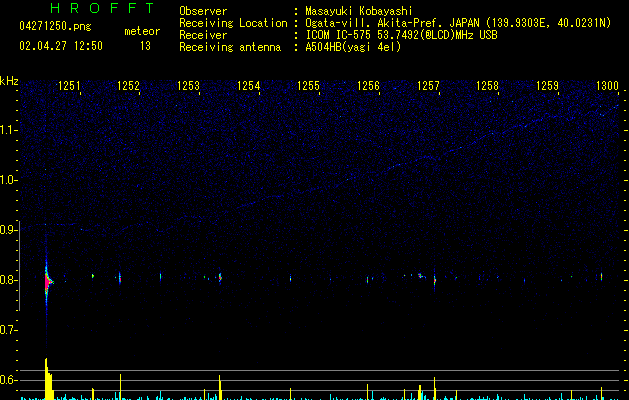The height and width of the screenshot is (400, 629).
Task: Click observer name Masayuki Kobayashi
Action: pyautogui.click(x=359, y=11)
